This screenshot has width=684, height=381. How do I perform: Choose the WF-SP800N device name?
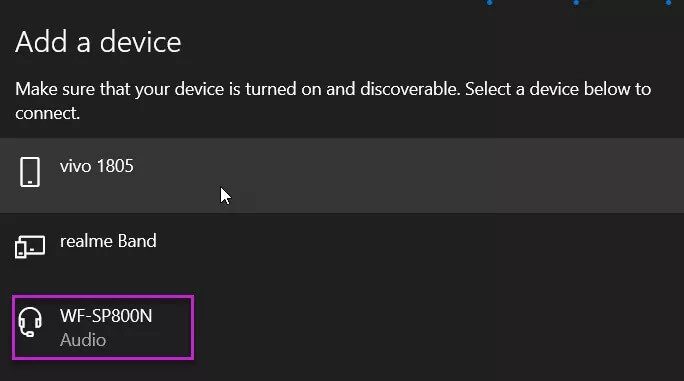pos(106,316)
